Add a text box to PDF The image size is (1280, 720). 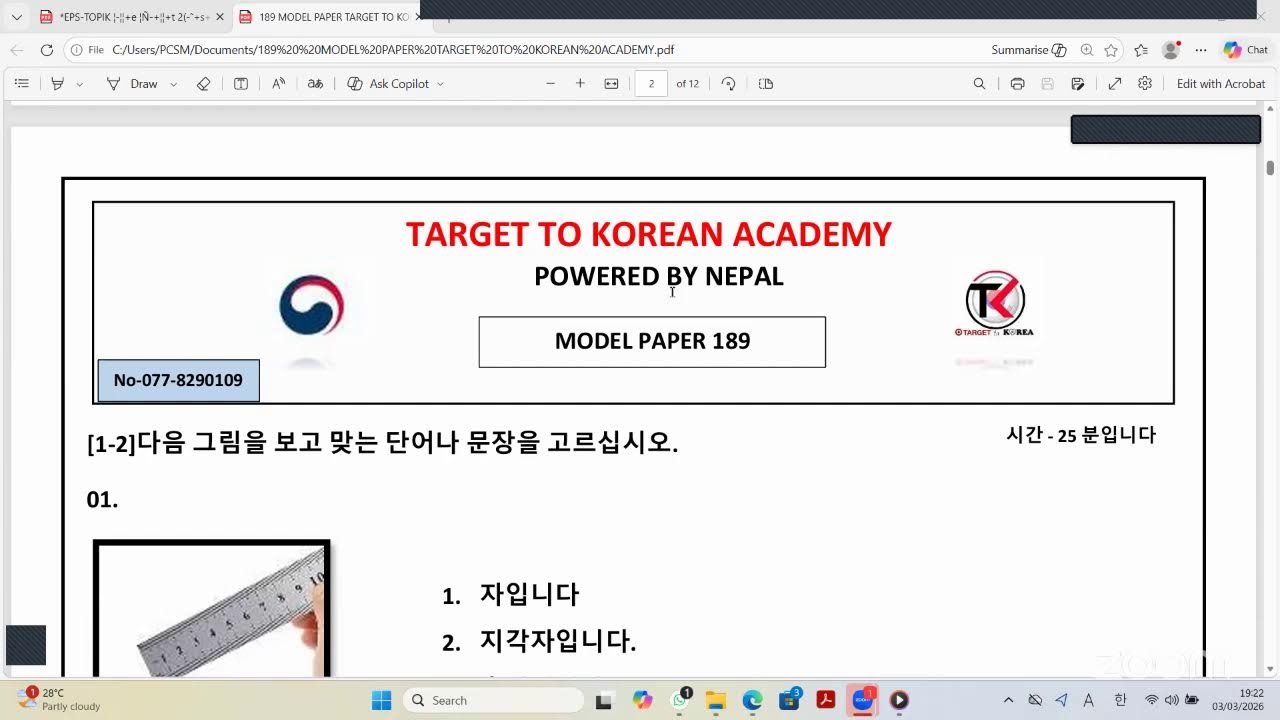pos(241,84)
